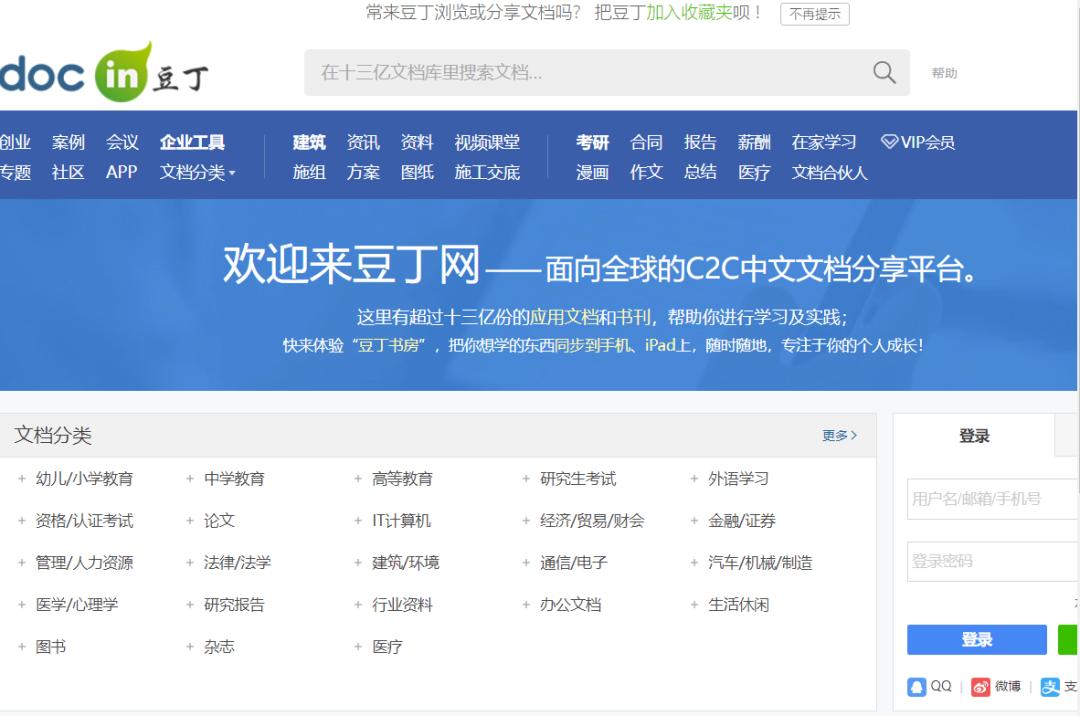The image size is (1080, 716).
Task: Open the 研究报告 category
Action: (234, 604)
